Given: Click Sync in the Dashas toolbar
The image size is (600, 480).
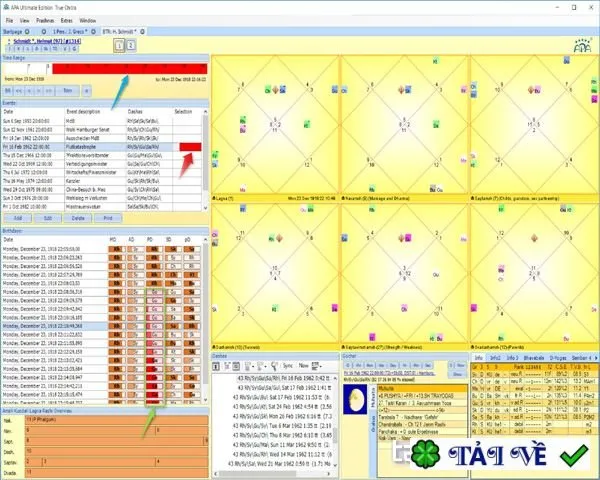Looking at the screenshot, I should [288, 366].
